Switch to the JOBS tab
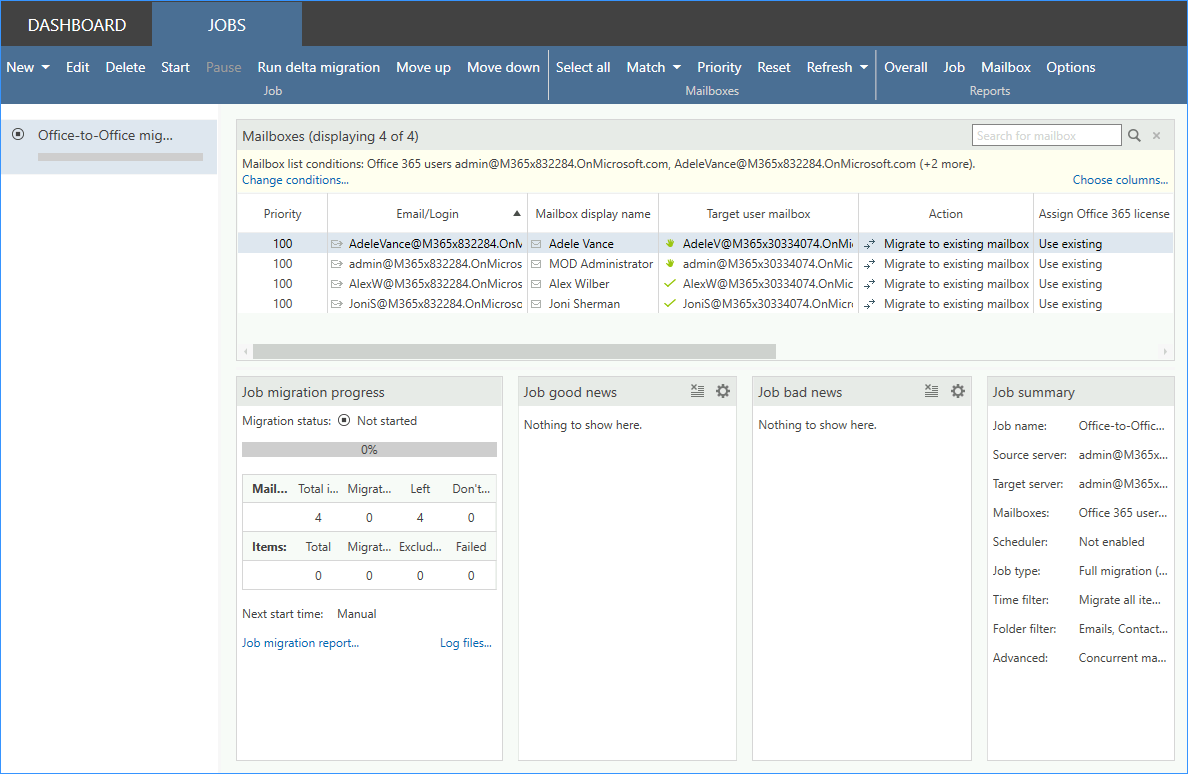The width and height of the screenshot is (1188, 774). 227,25
